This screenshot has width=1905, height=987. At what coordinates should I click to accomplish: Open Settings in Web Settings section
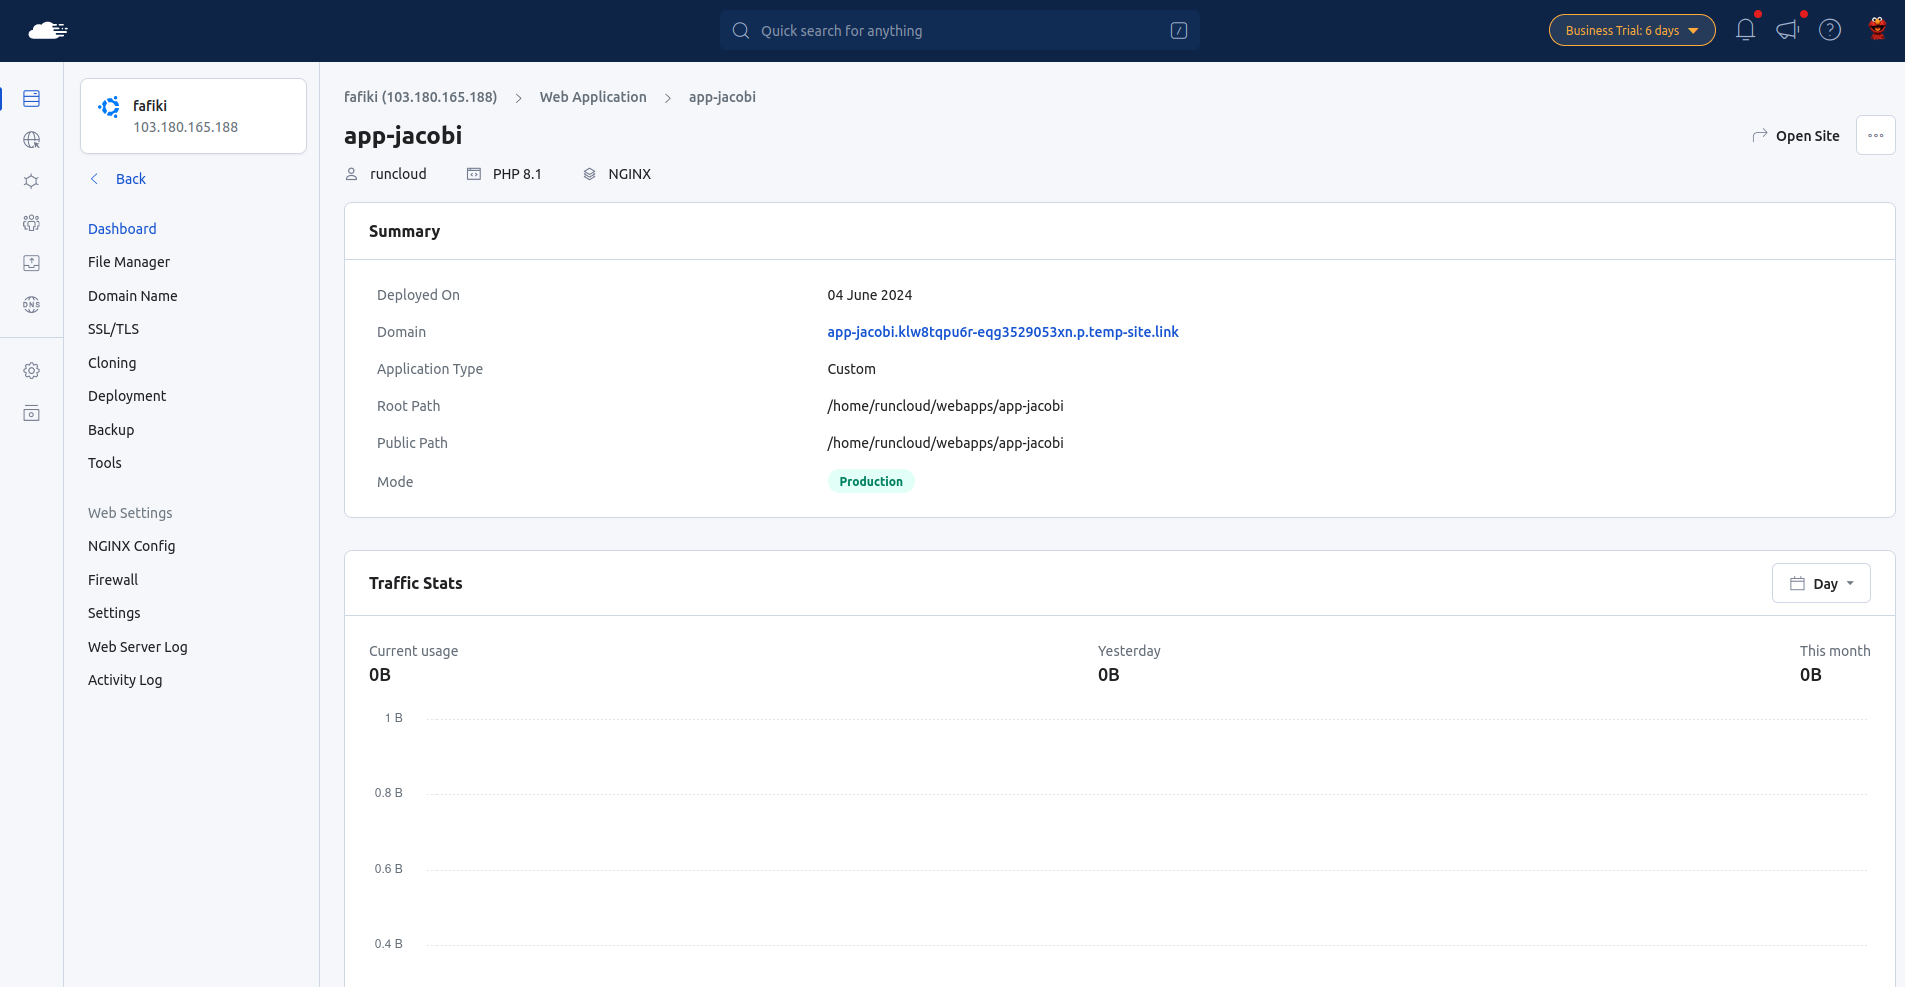(x=114, y=613)
